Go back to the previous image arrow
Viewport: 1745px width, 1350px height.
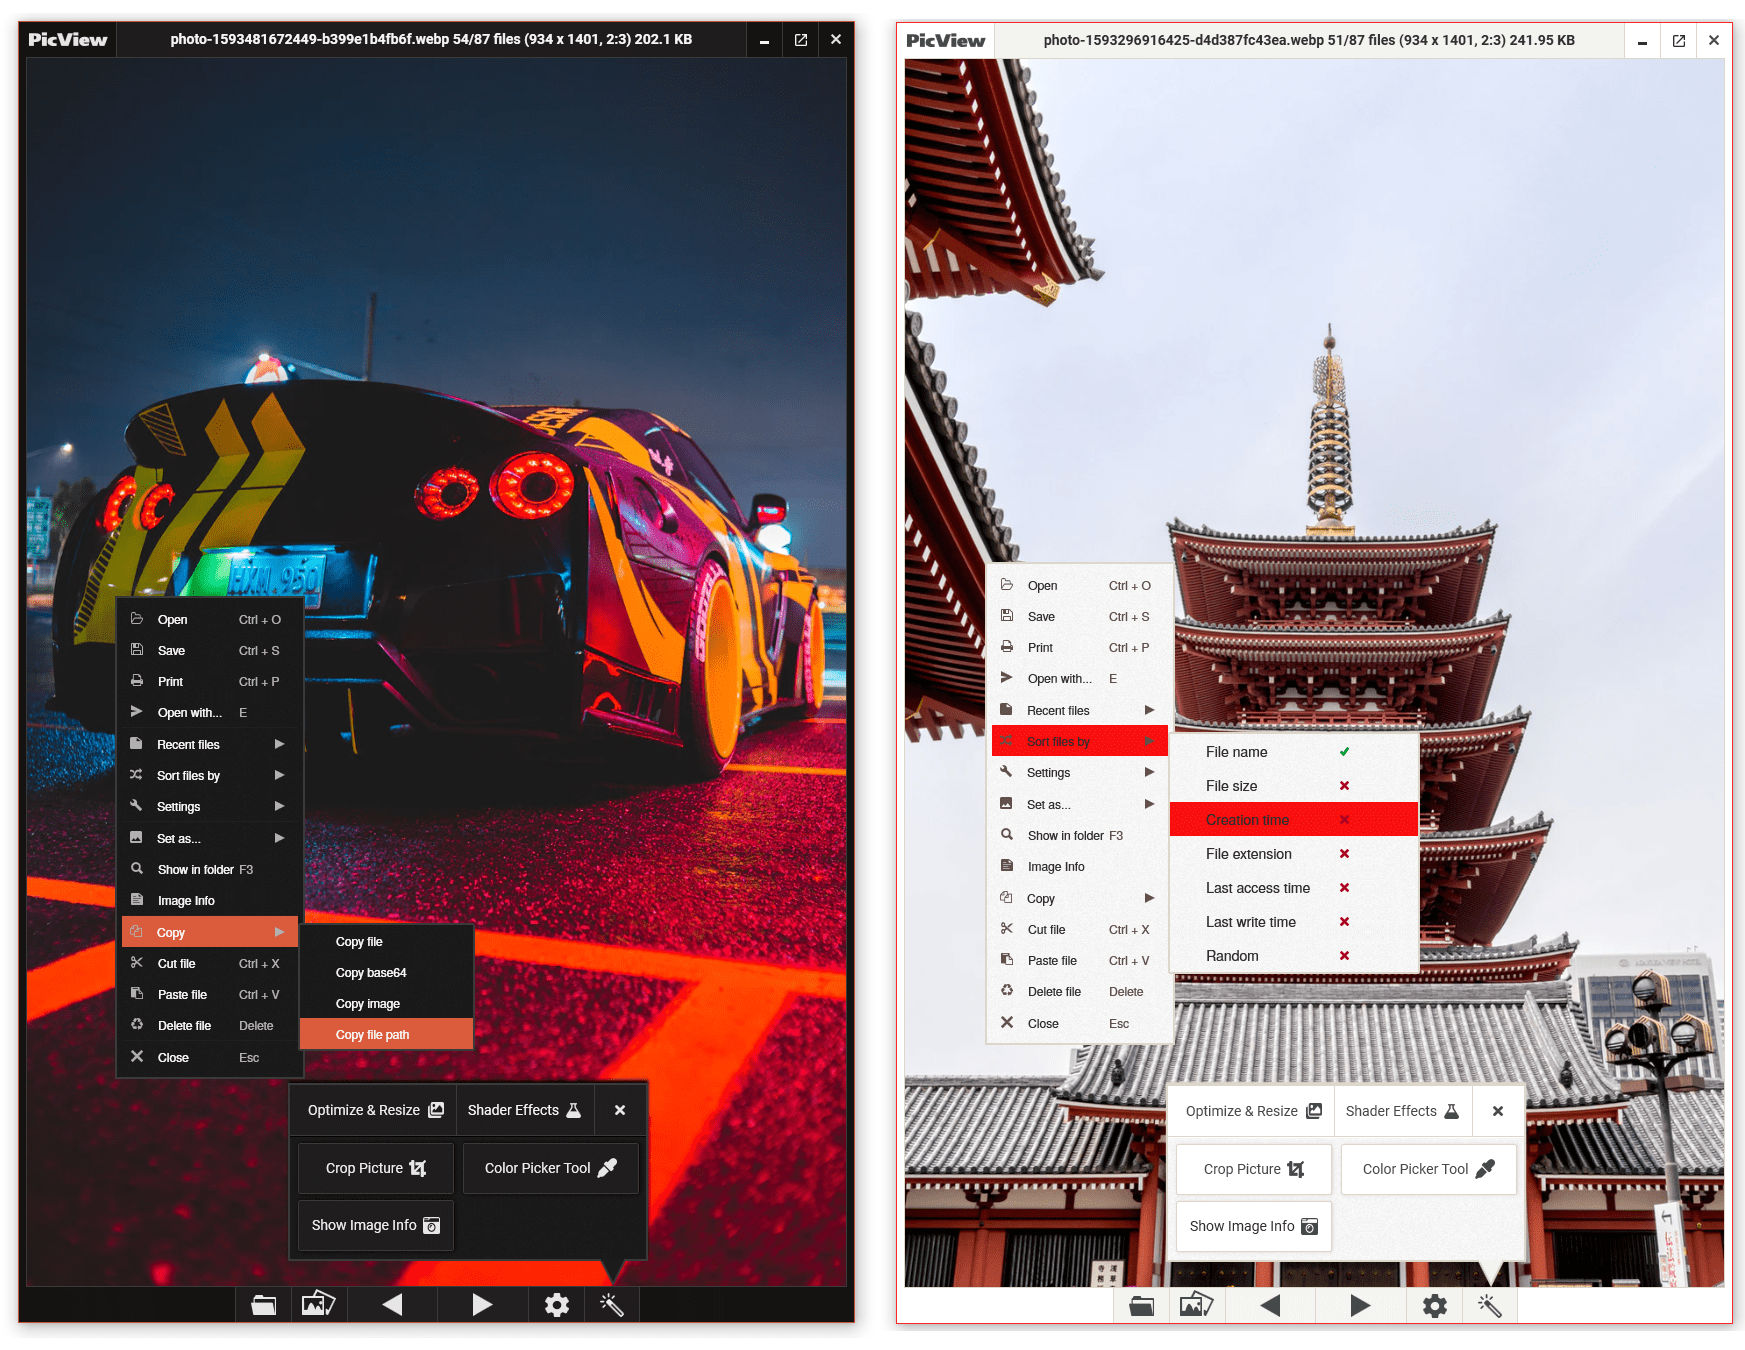[x=392, y=1304]
